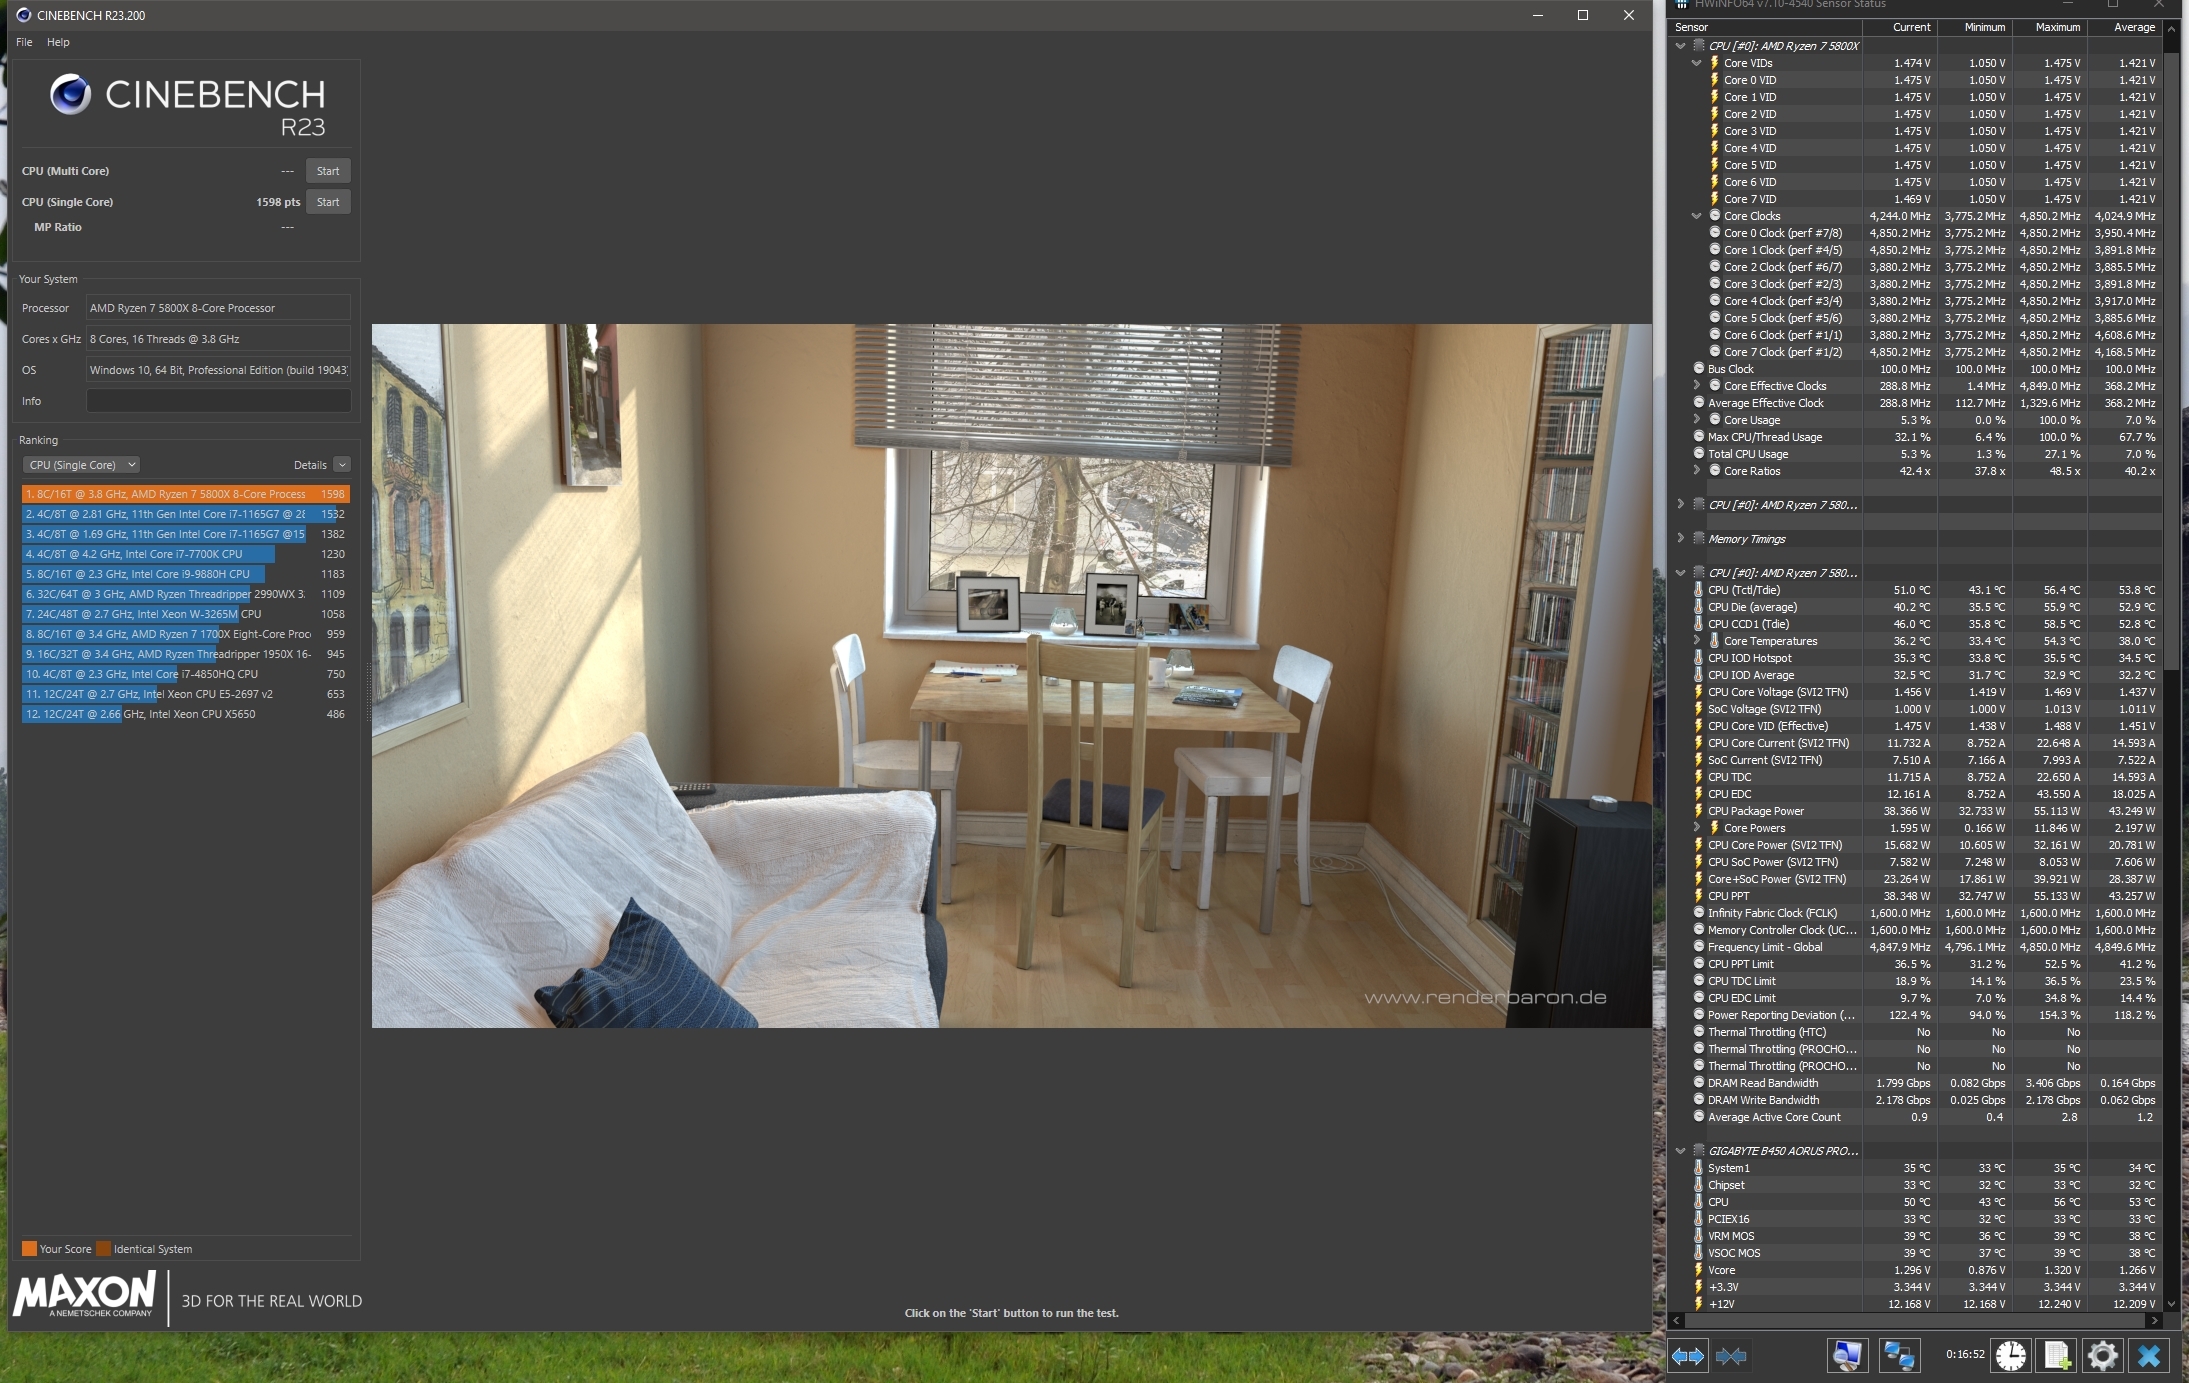The width and height of the screenshot is (2189, 1383).
Task: Start logging with sheet plus icon
Action: tap(2057, 1356)
